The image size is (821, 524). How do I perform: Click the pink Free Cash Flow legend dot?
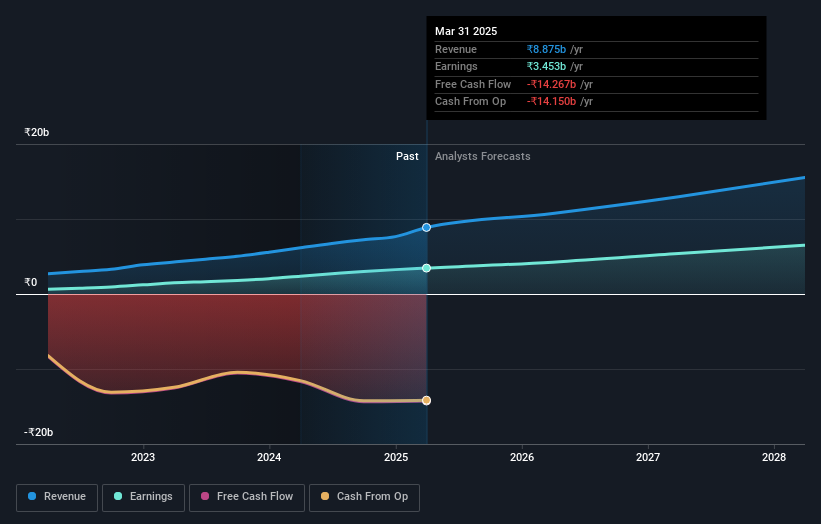click(x=205, y=496)
